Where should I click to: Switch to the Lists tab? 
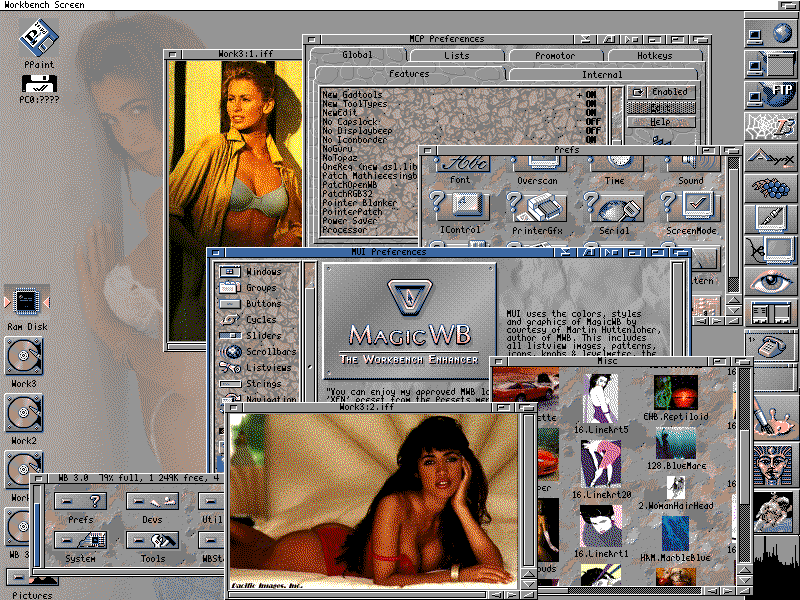[457, 55]
